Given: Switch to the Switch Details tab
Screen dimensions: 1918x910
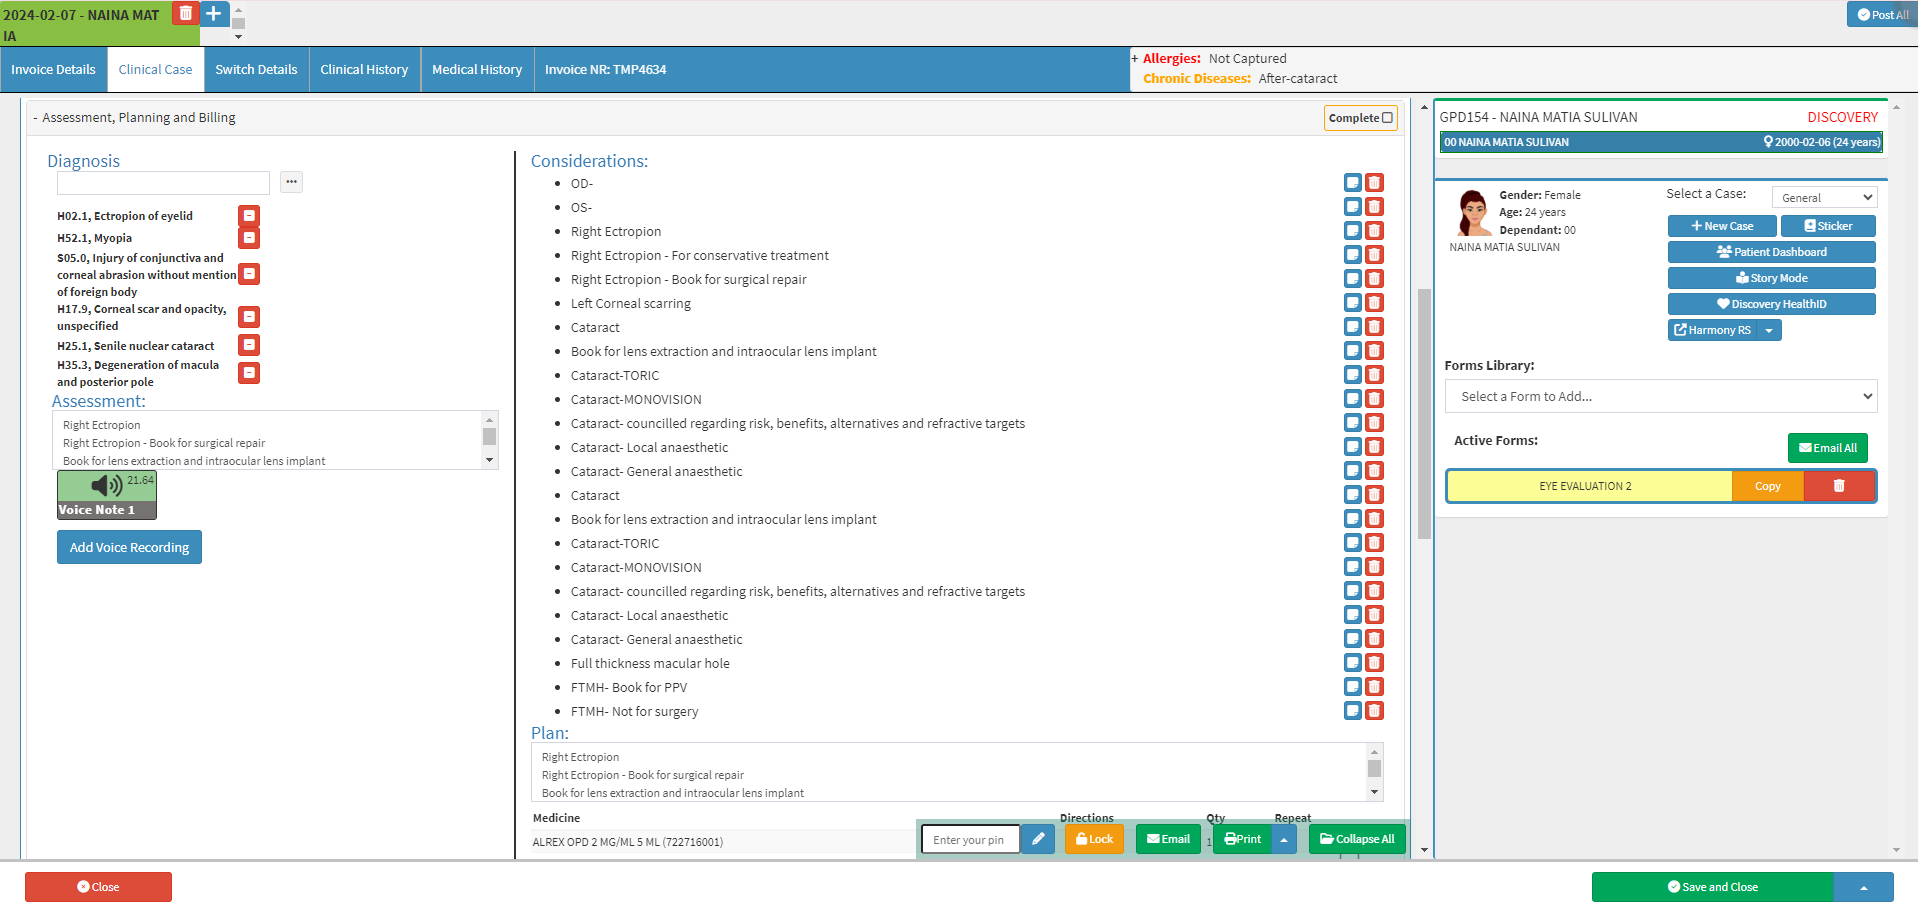Looking at the screenshot, I should [256, 70].
